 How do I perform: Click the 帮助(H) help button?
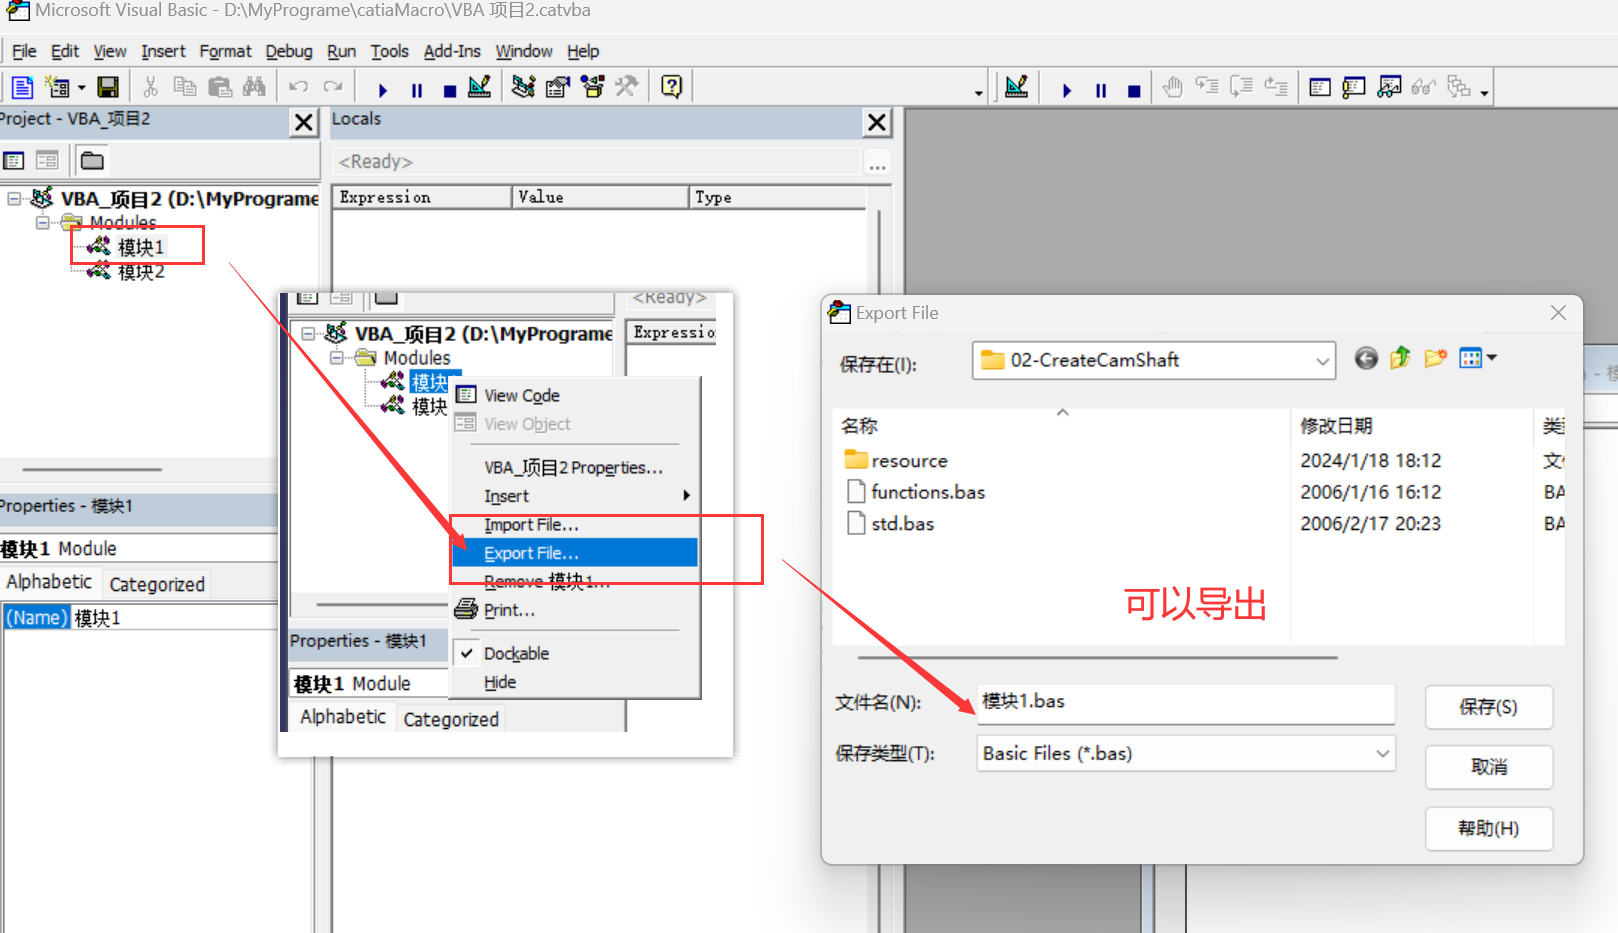point(1488,828)
